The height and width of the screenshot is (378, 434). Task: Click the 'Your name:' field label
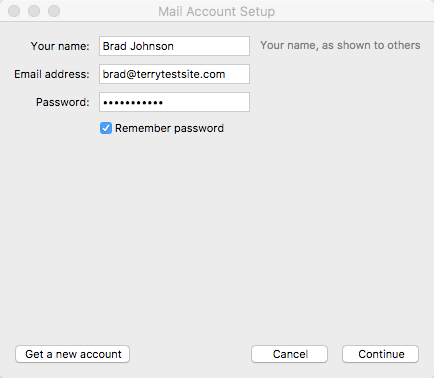pyautogui.click(x=60, y=46)
